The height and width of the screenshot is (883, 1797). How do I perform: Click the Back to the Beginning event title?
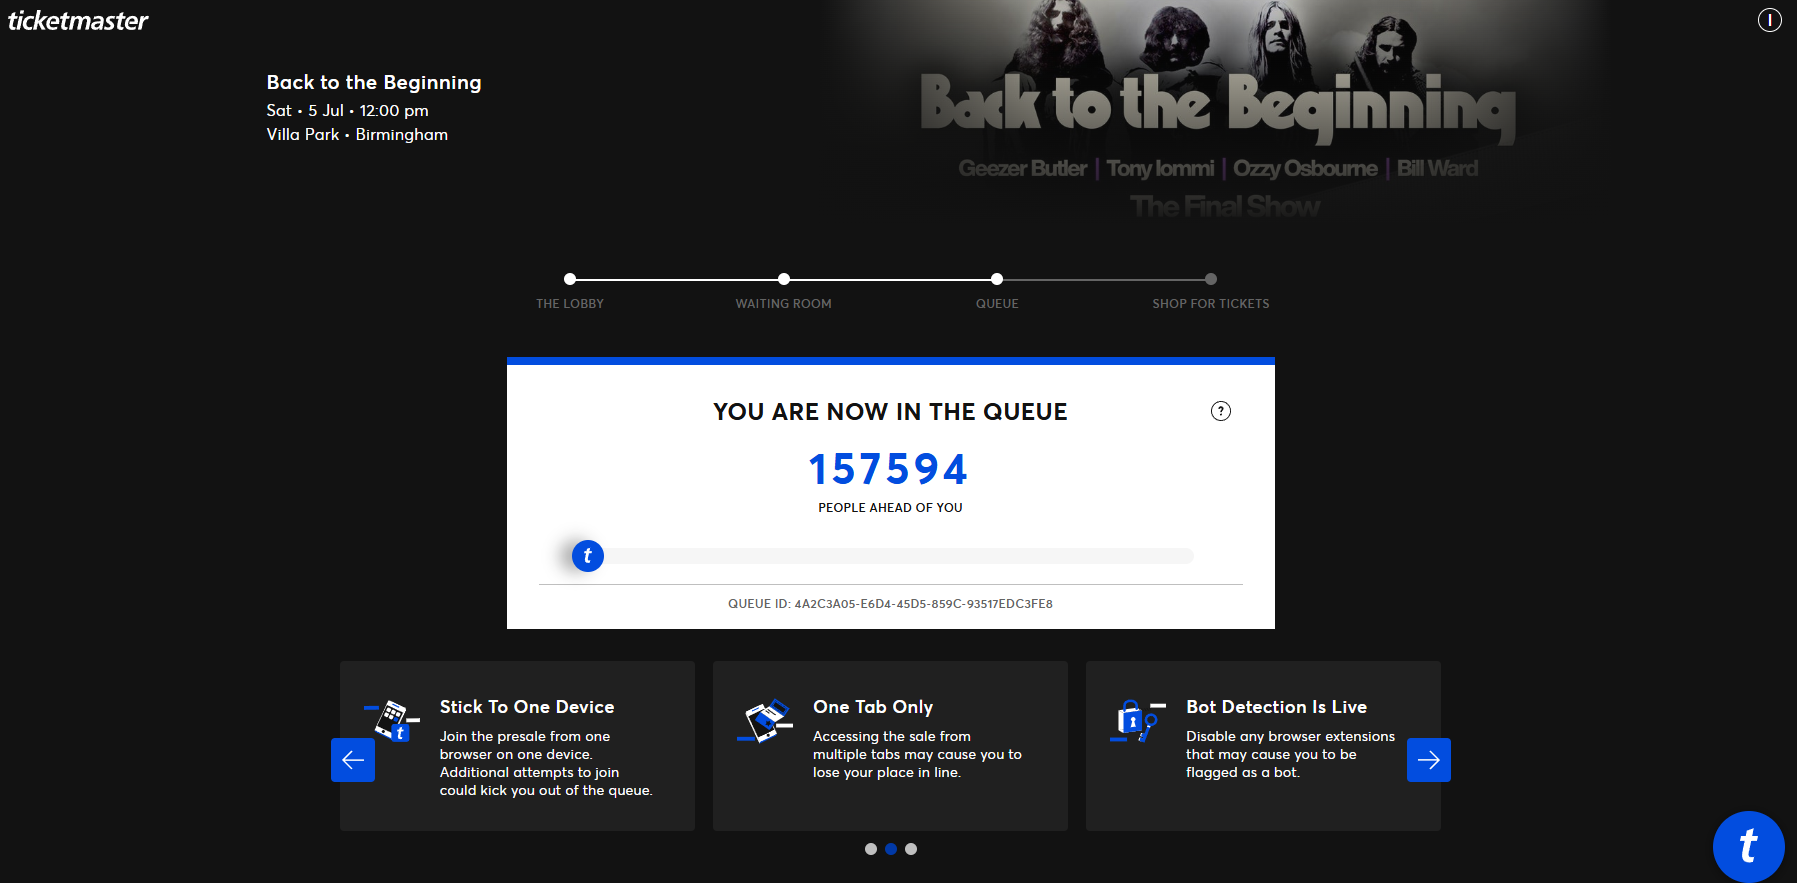pos(373,83)
